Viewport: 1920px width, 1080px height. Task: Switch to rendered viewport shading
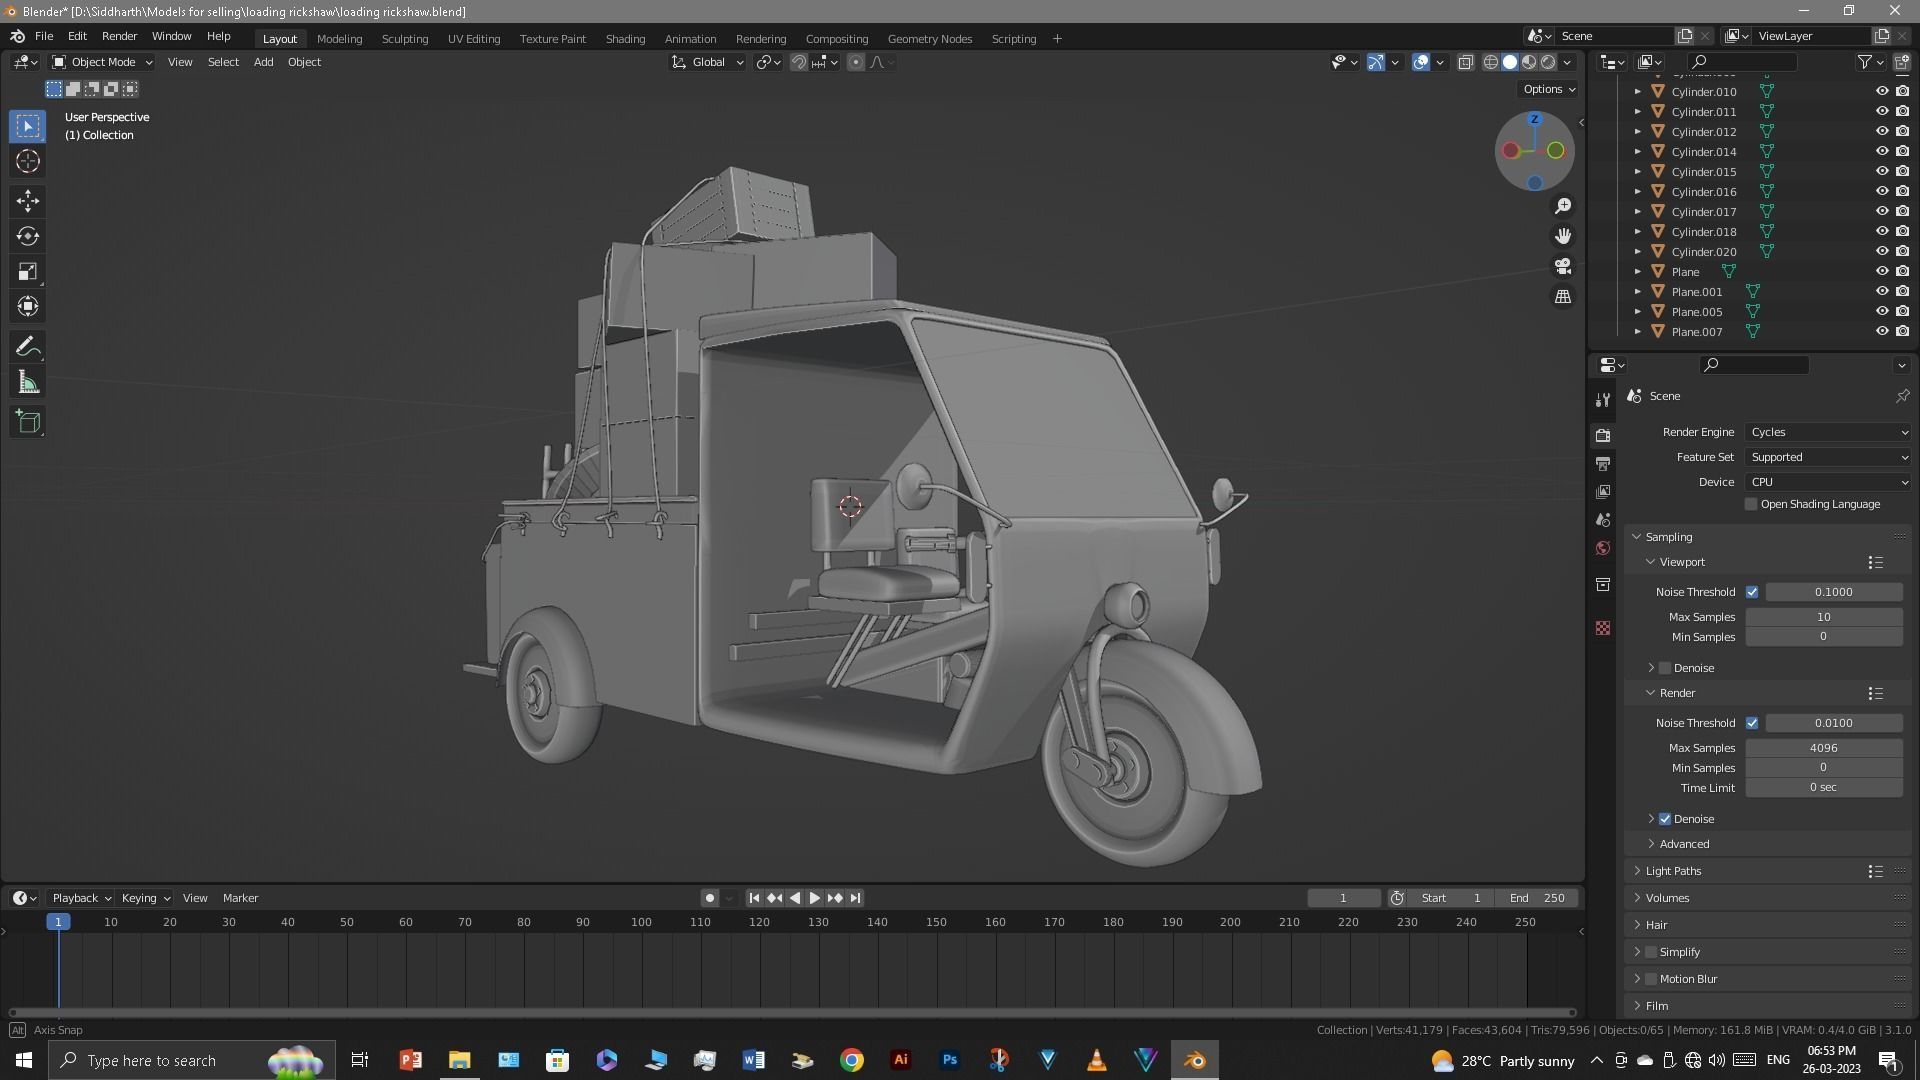(1548, 62)
